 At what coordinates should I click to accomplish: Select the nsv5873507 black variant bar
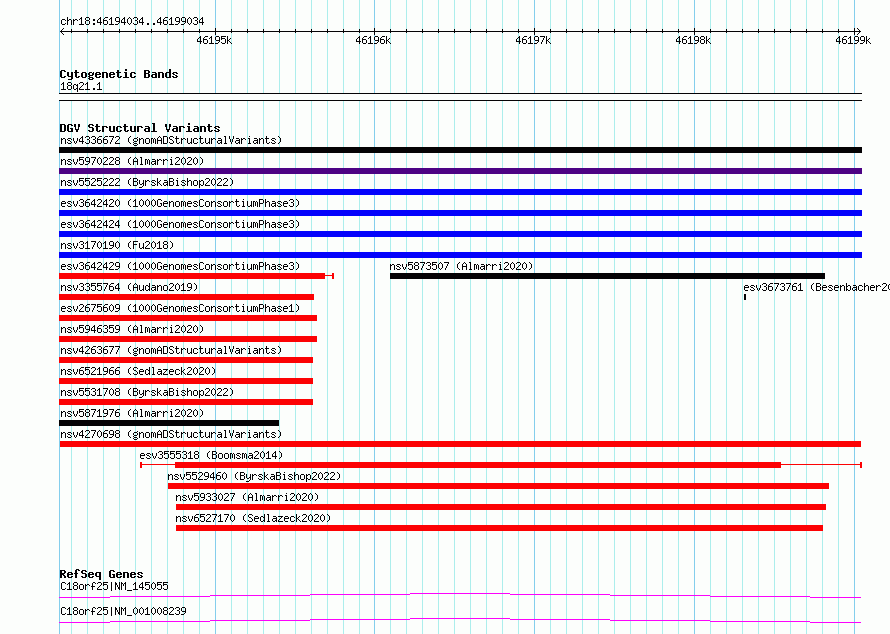tap(607, 276)
